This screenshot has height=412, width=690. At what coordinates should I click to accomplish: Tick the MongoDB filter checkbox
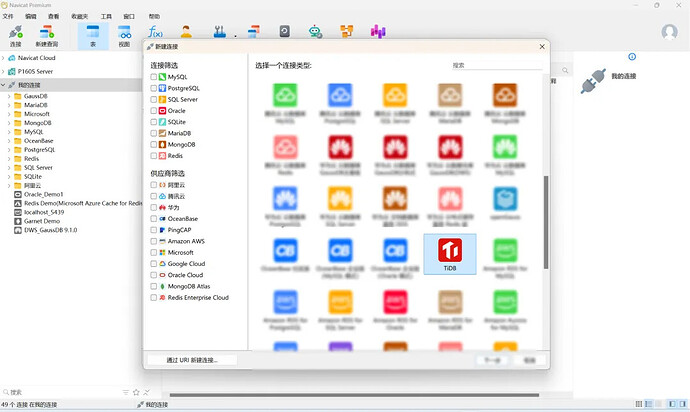tap(154, 144)
